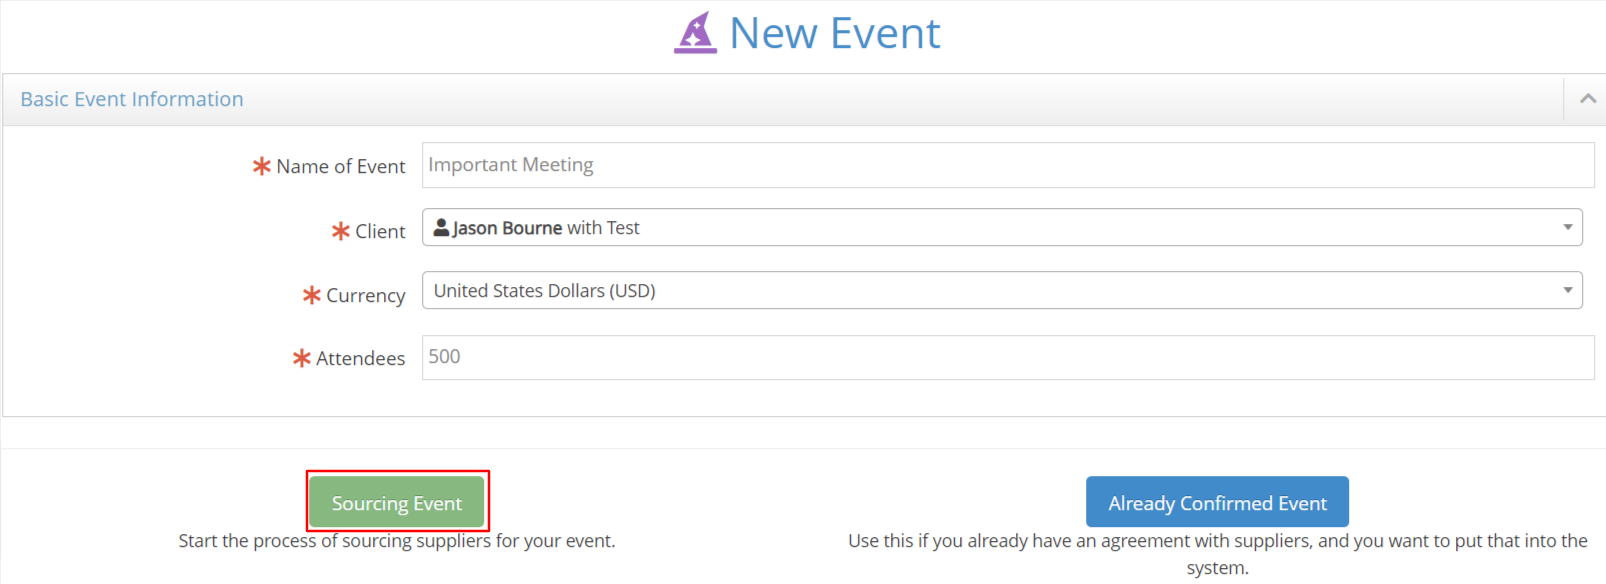Image resolution: width=1606 pixels, height=584 pixels.
Task: Click the sourcing suppliers helper text
Action: [397, 541]
